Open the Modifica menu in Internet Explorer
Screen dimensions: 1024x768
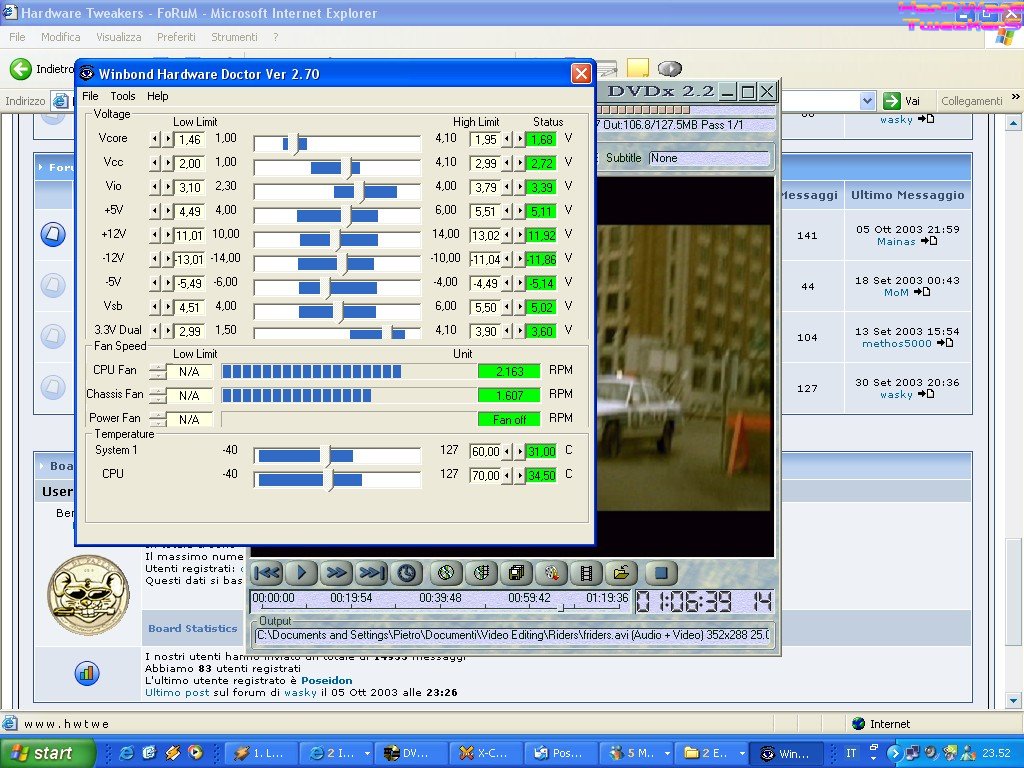[x=61, y=37]
